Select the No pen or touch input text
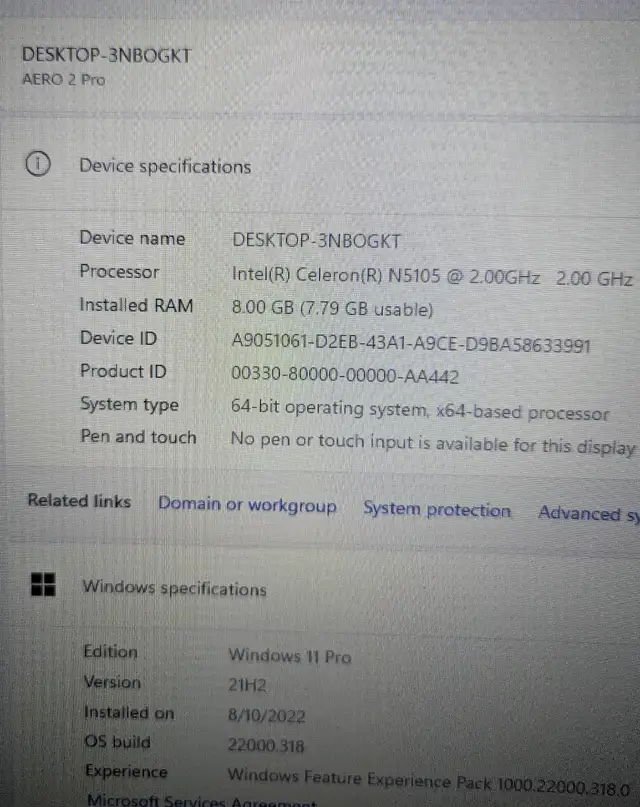Image resolution: width=640 pixels, height=807 pixels. click(433, 444)
